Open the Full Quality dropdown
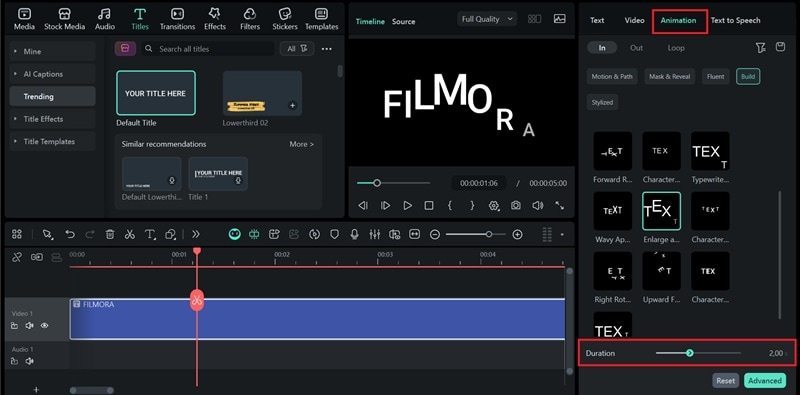Viewport: 800px width, 395px height. 487,19
